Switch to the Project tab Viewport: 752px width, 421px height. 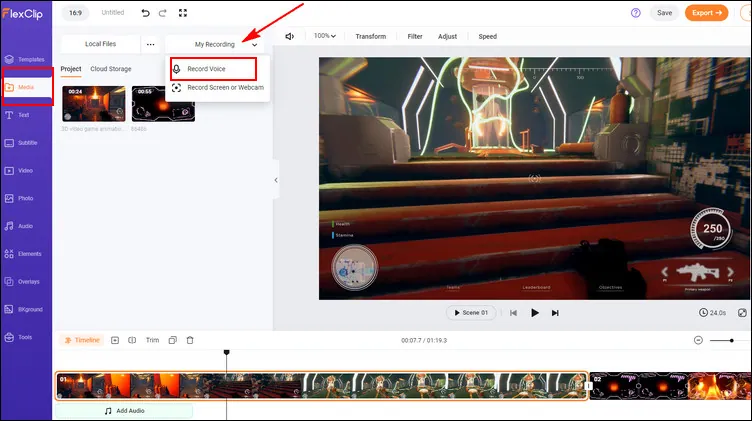70,69
